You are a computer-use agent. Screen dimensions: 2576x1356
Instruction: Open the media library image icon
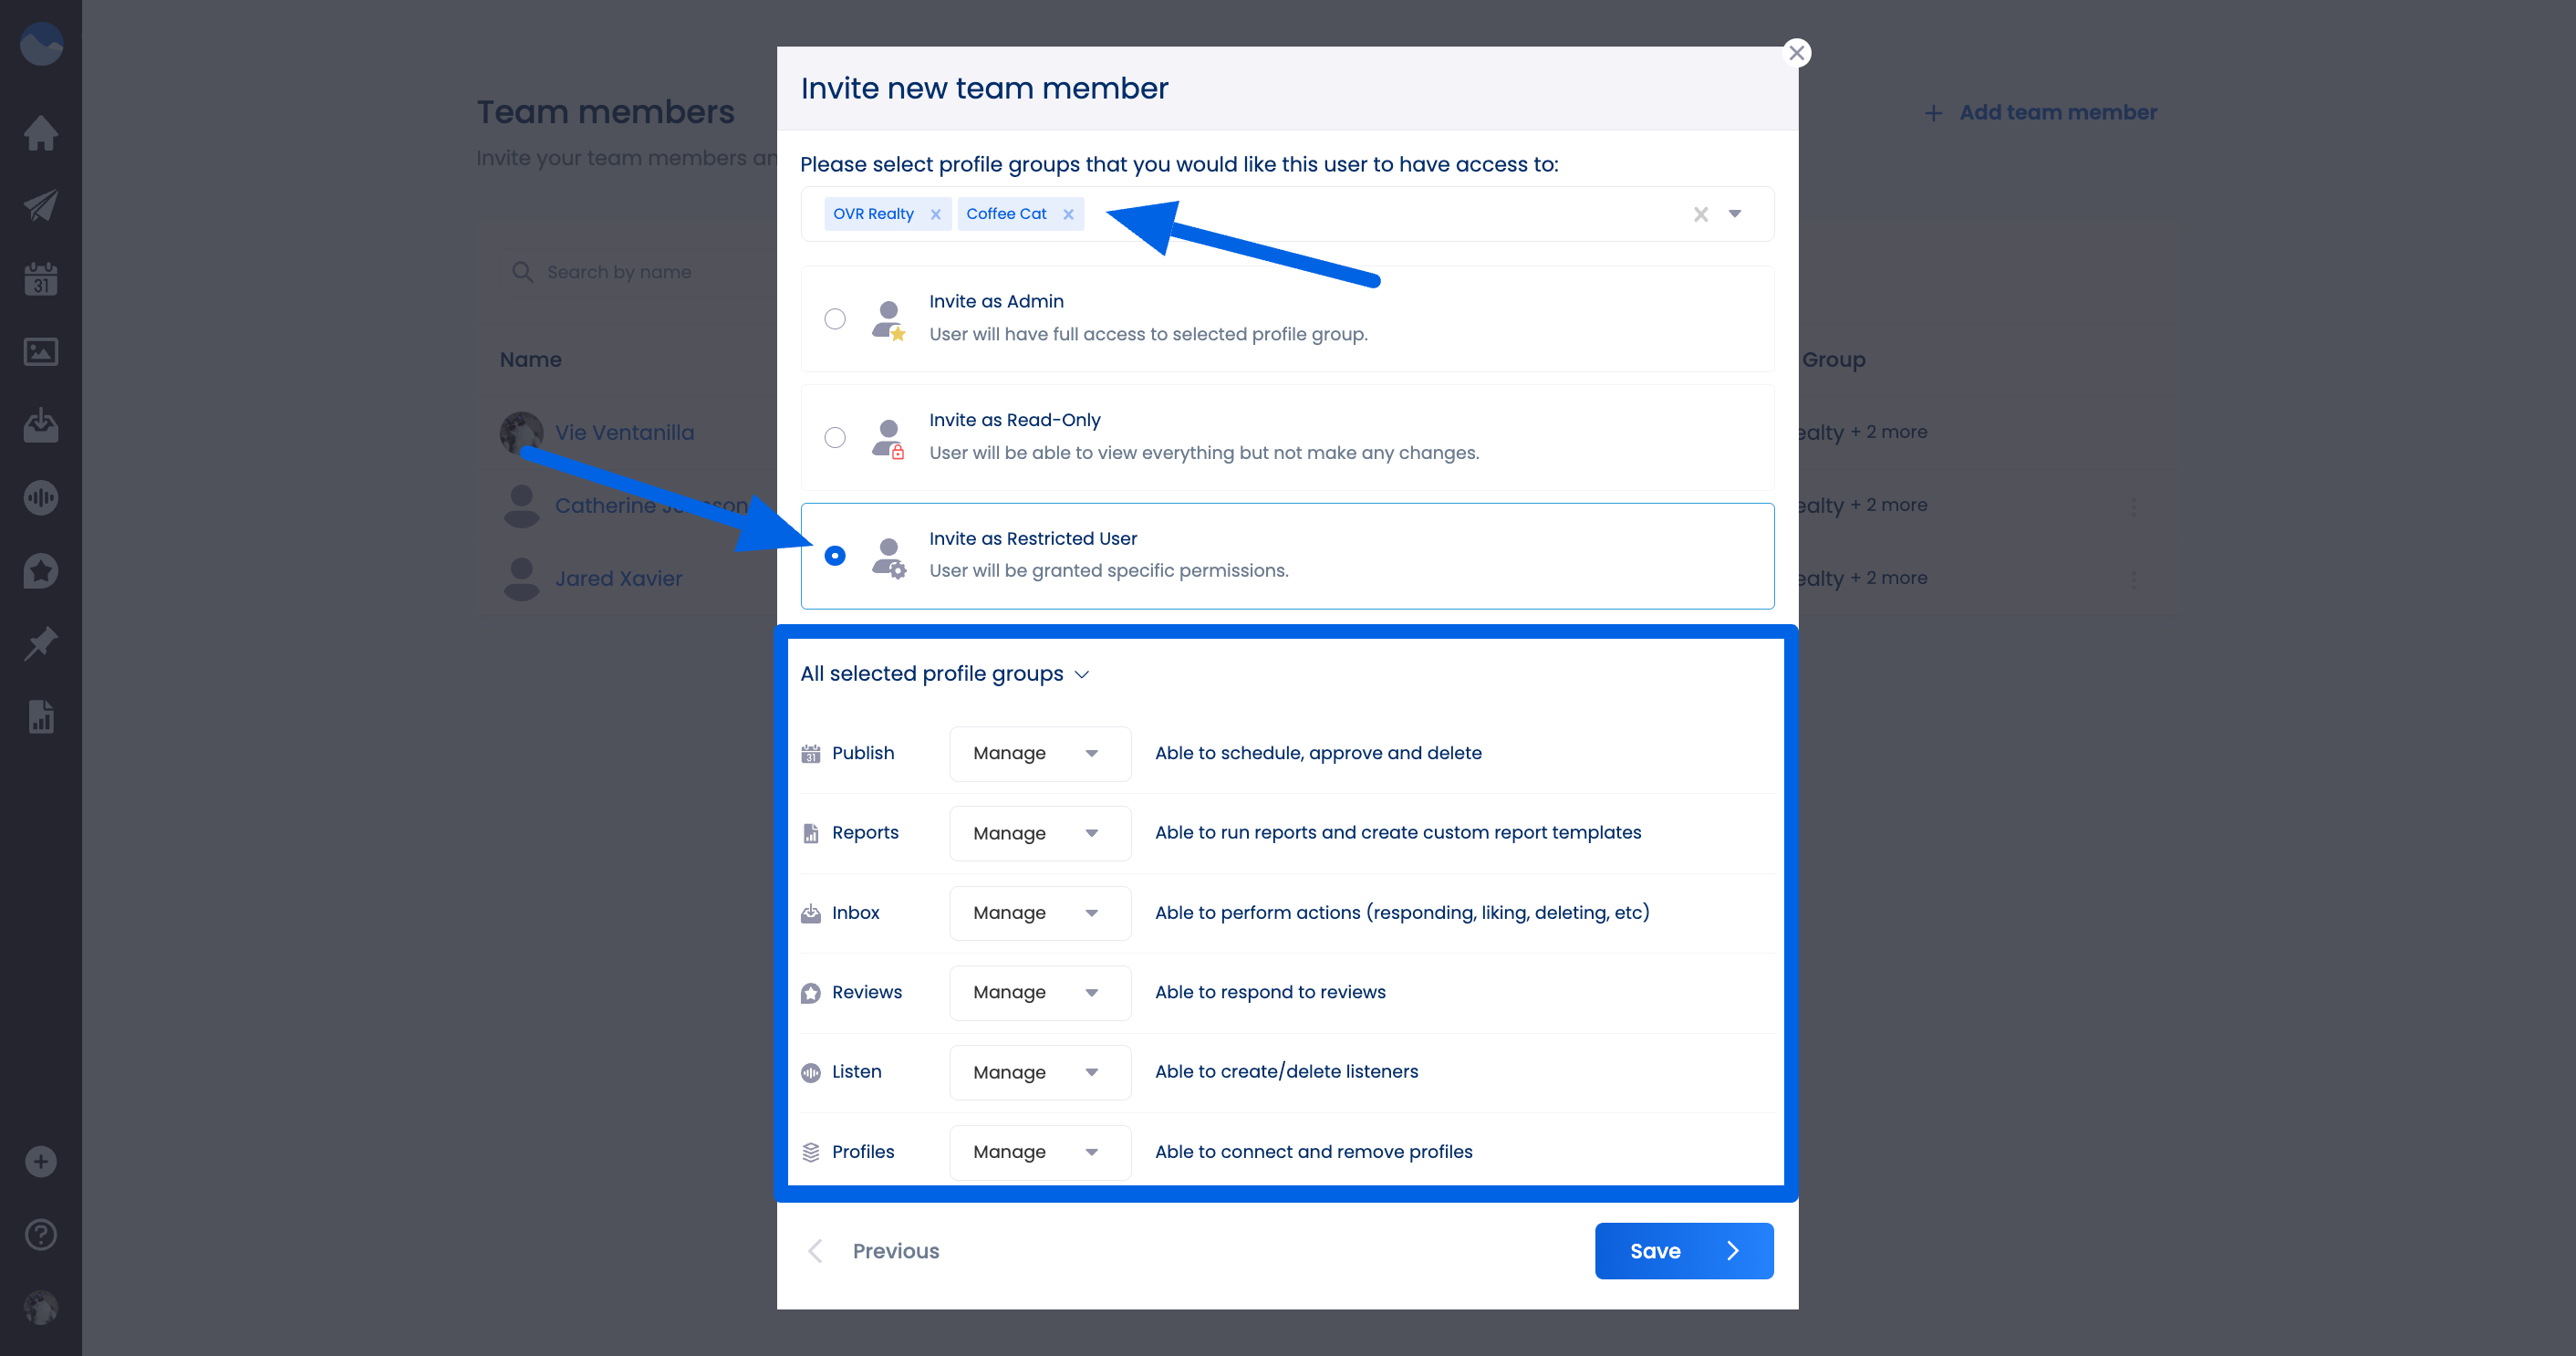tap(40, 351)
